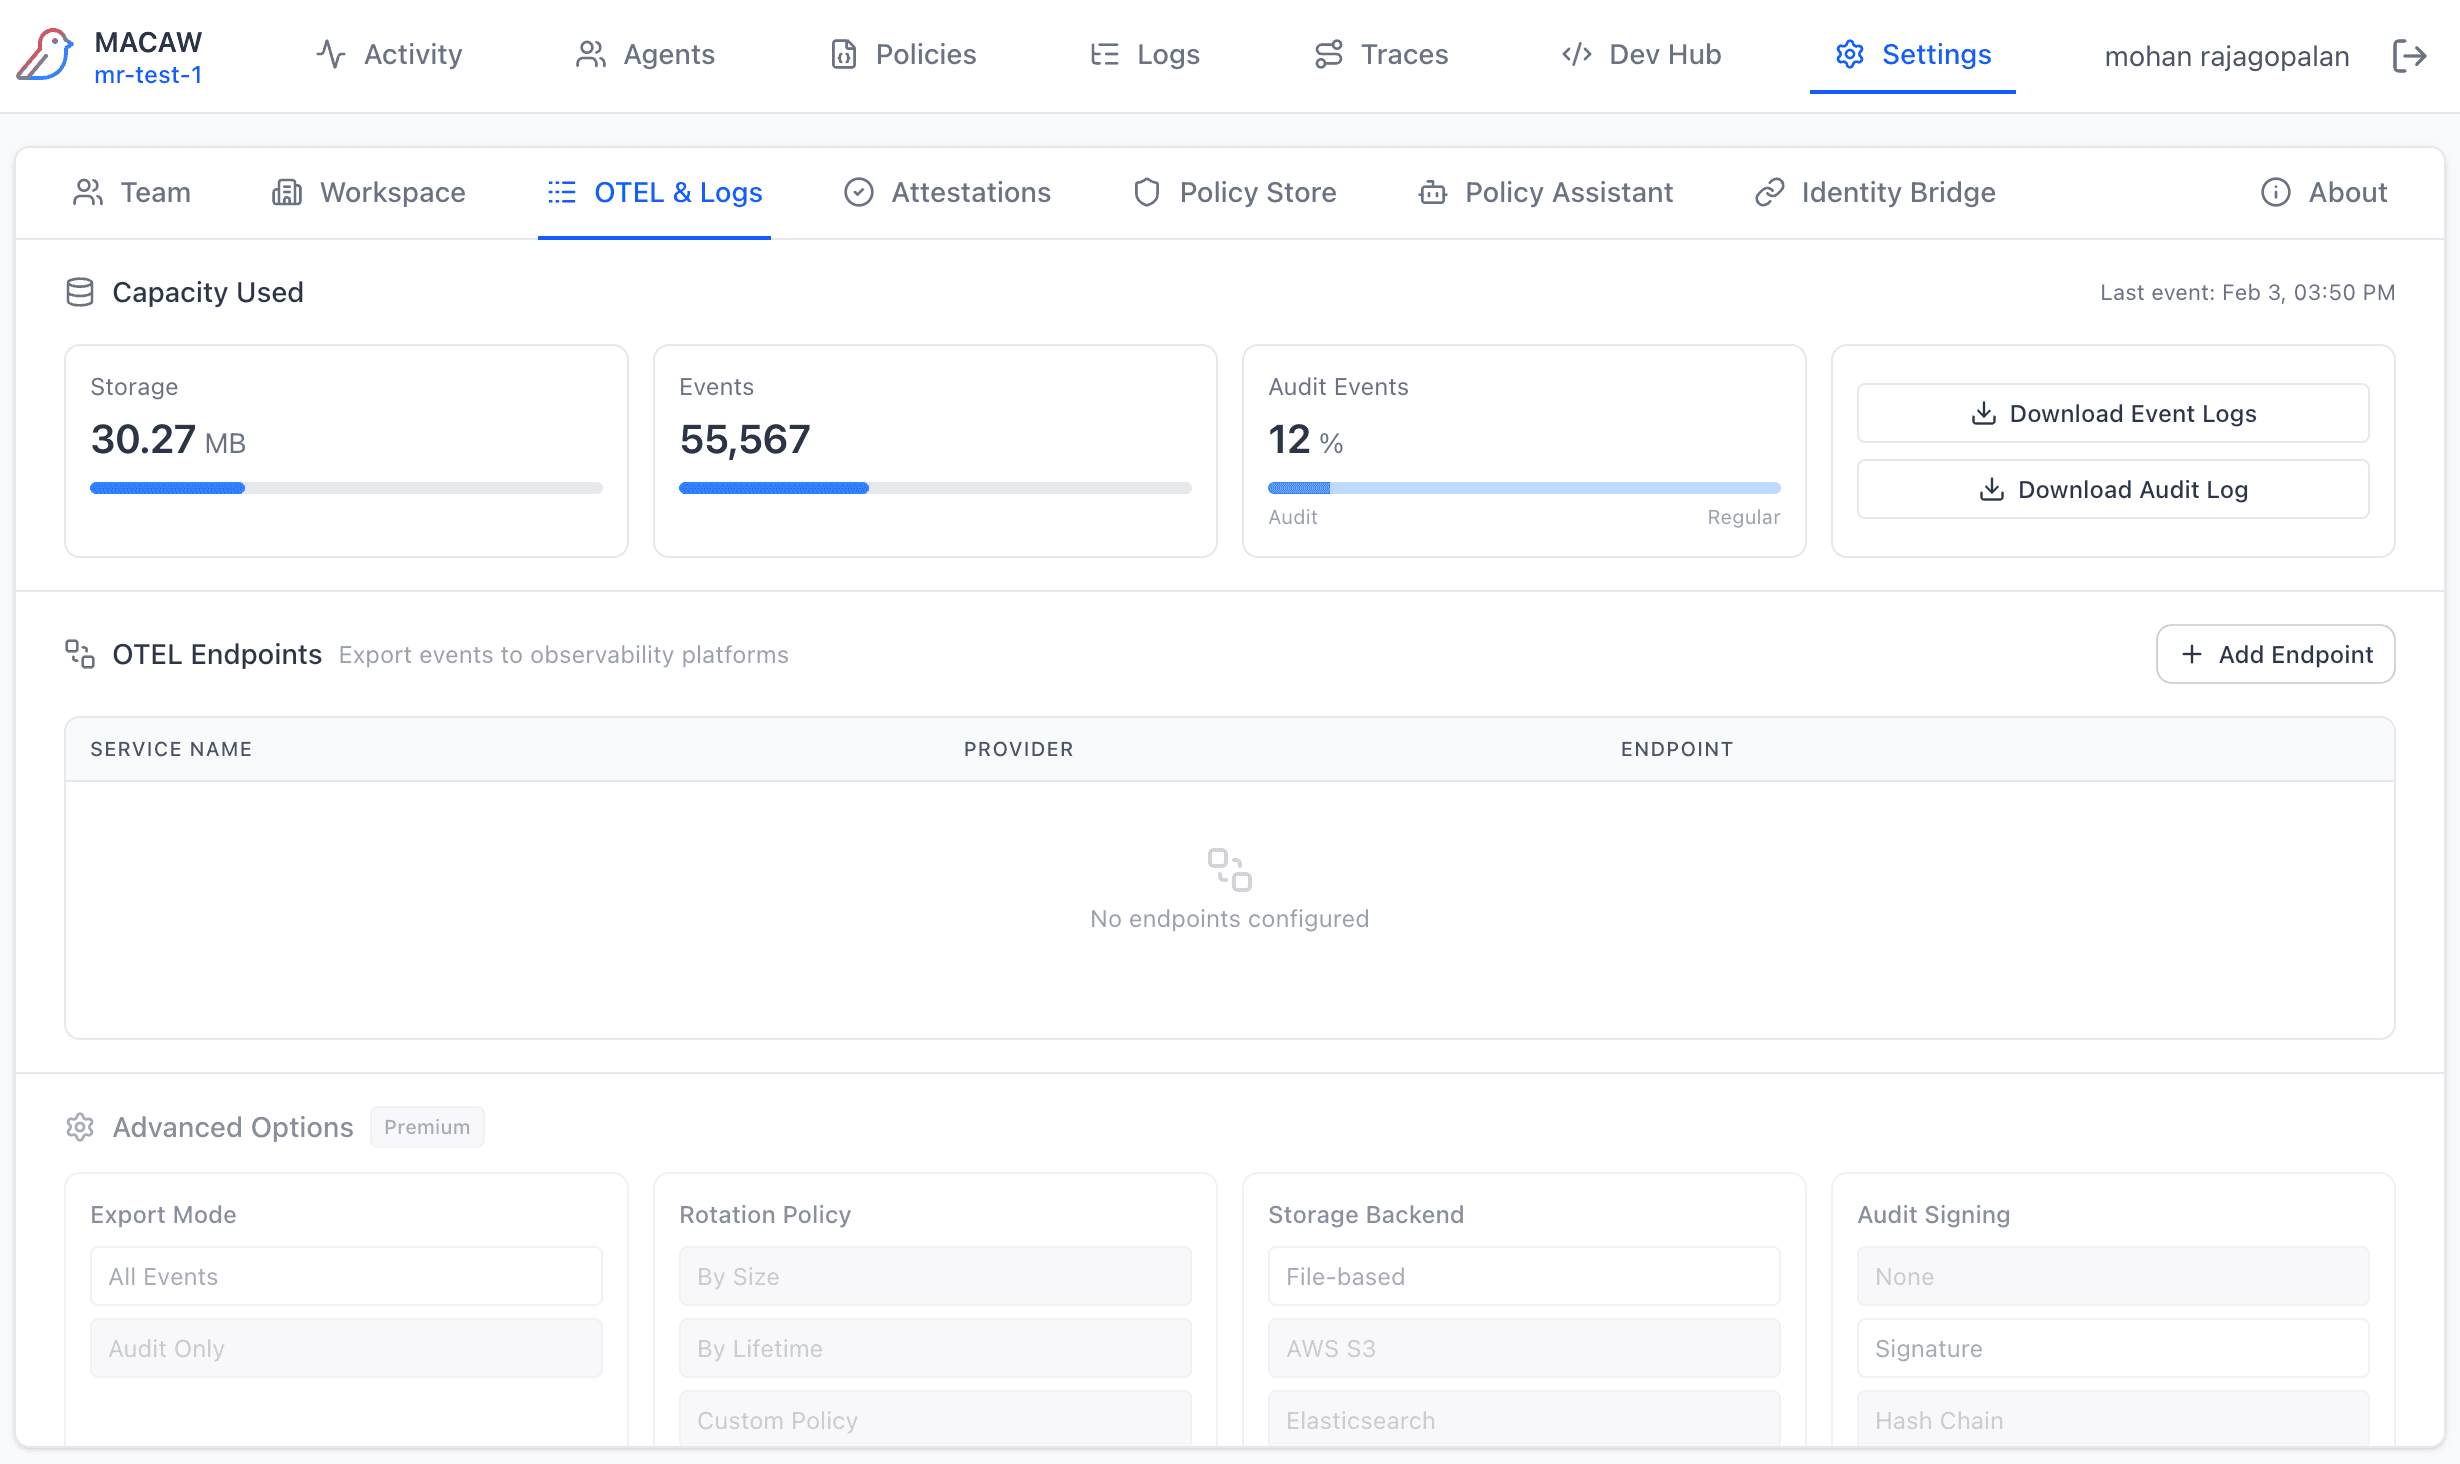
Task: Click Download Event Logs button
Action: [2112, 413]
